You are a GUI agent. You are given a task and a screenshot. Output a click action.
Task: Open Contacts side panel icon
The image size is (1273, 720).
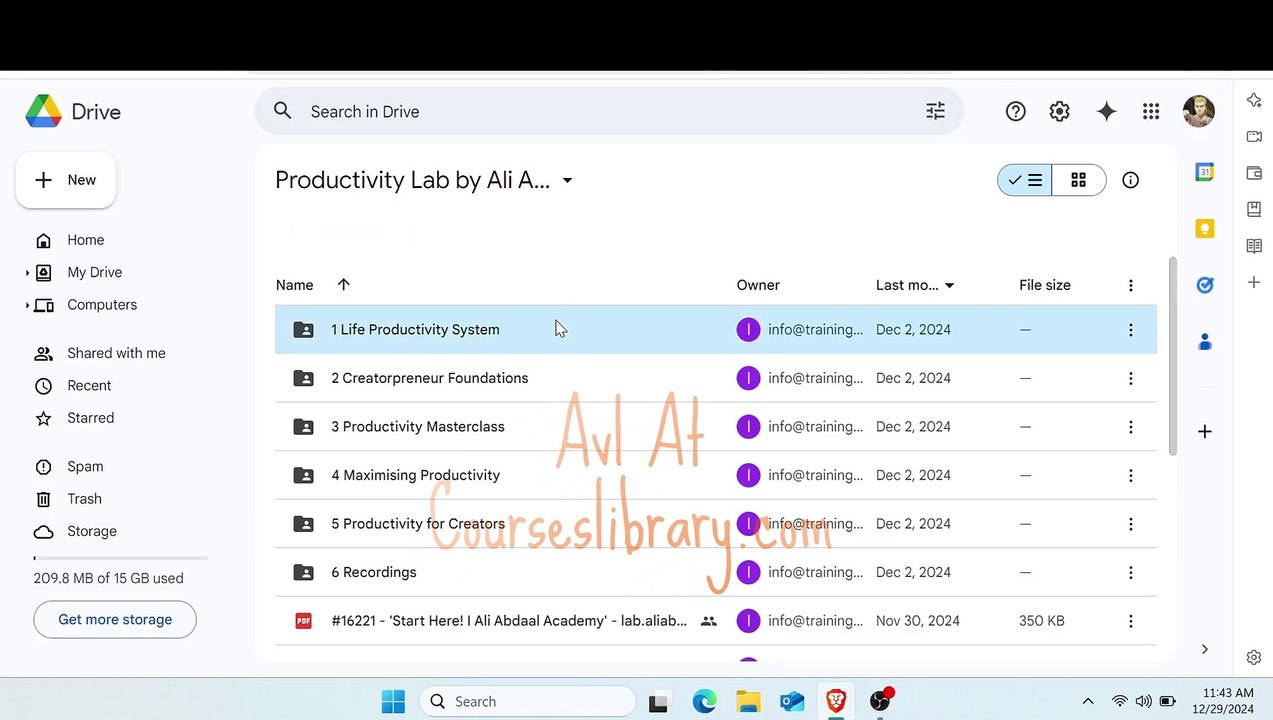pos(1204,342)
